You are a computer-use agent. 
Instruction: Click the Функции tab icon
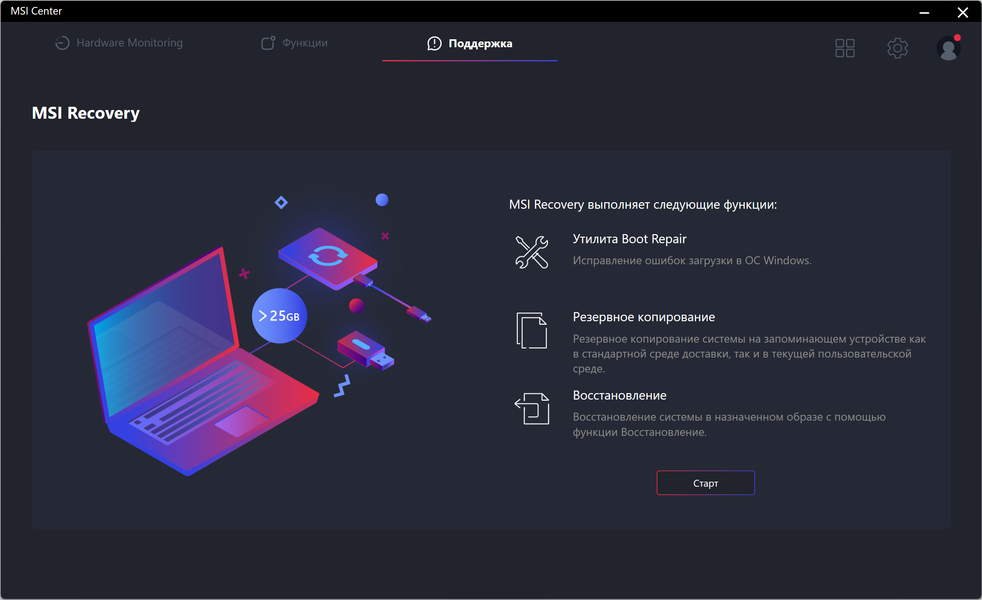[268, 43]
